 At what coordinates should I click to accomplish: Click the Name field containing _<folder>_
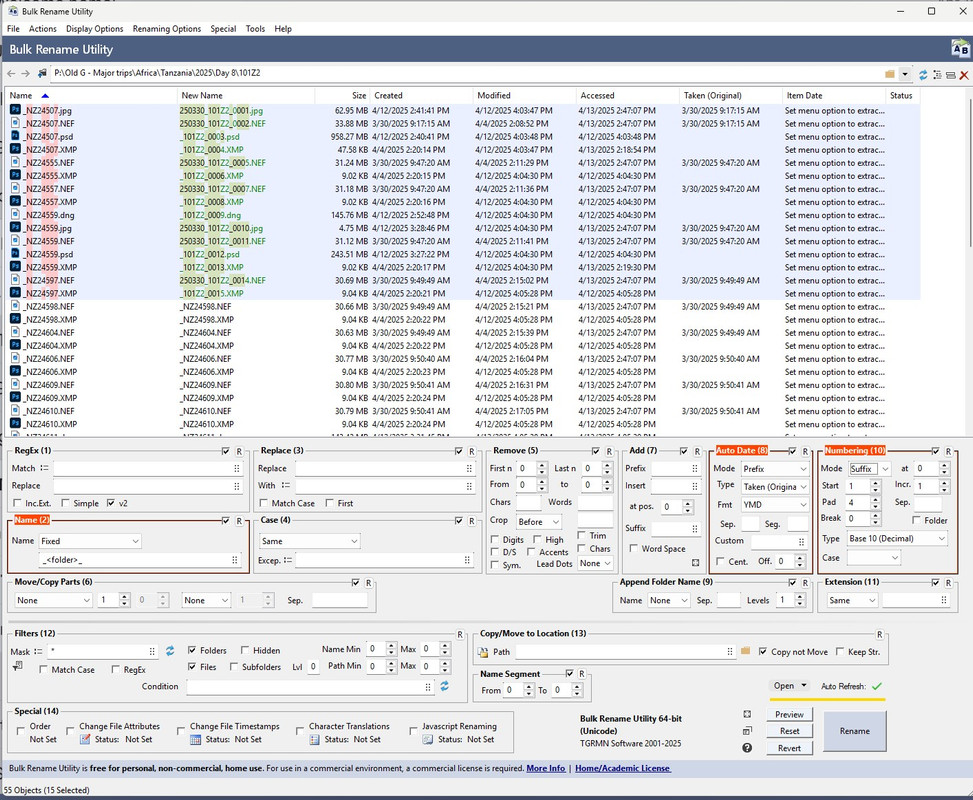(x=139, y=560)
